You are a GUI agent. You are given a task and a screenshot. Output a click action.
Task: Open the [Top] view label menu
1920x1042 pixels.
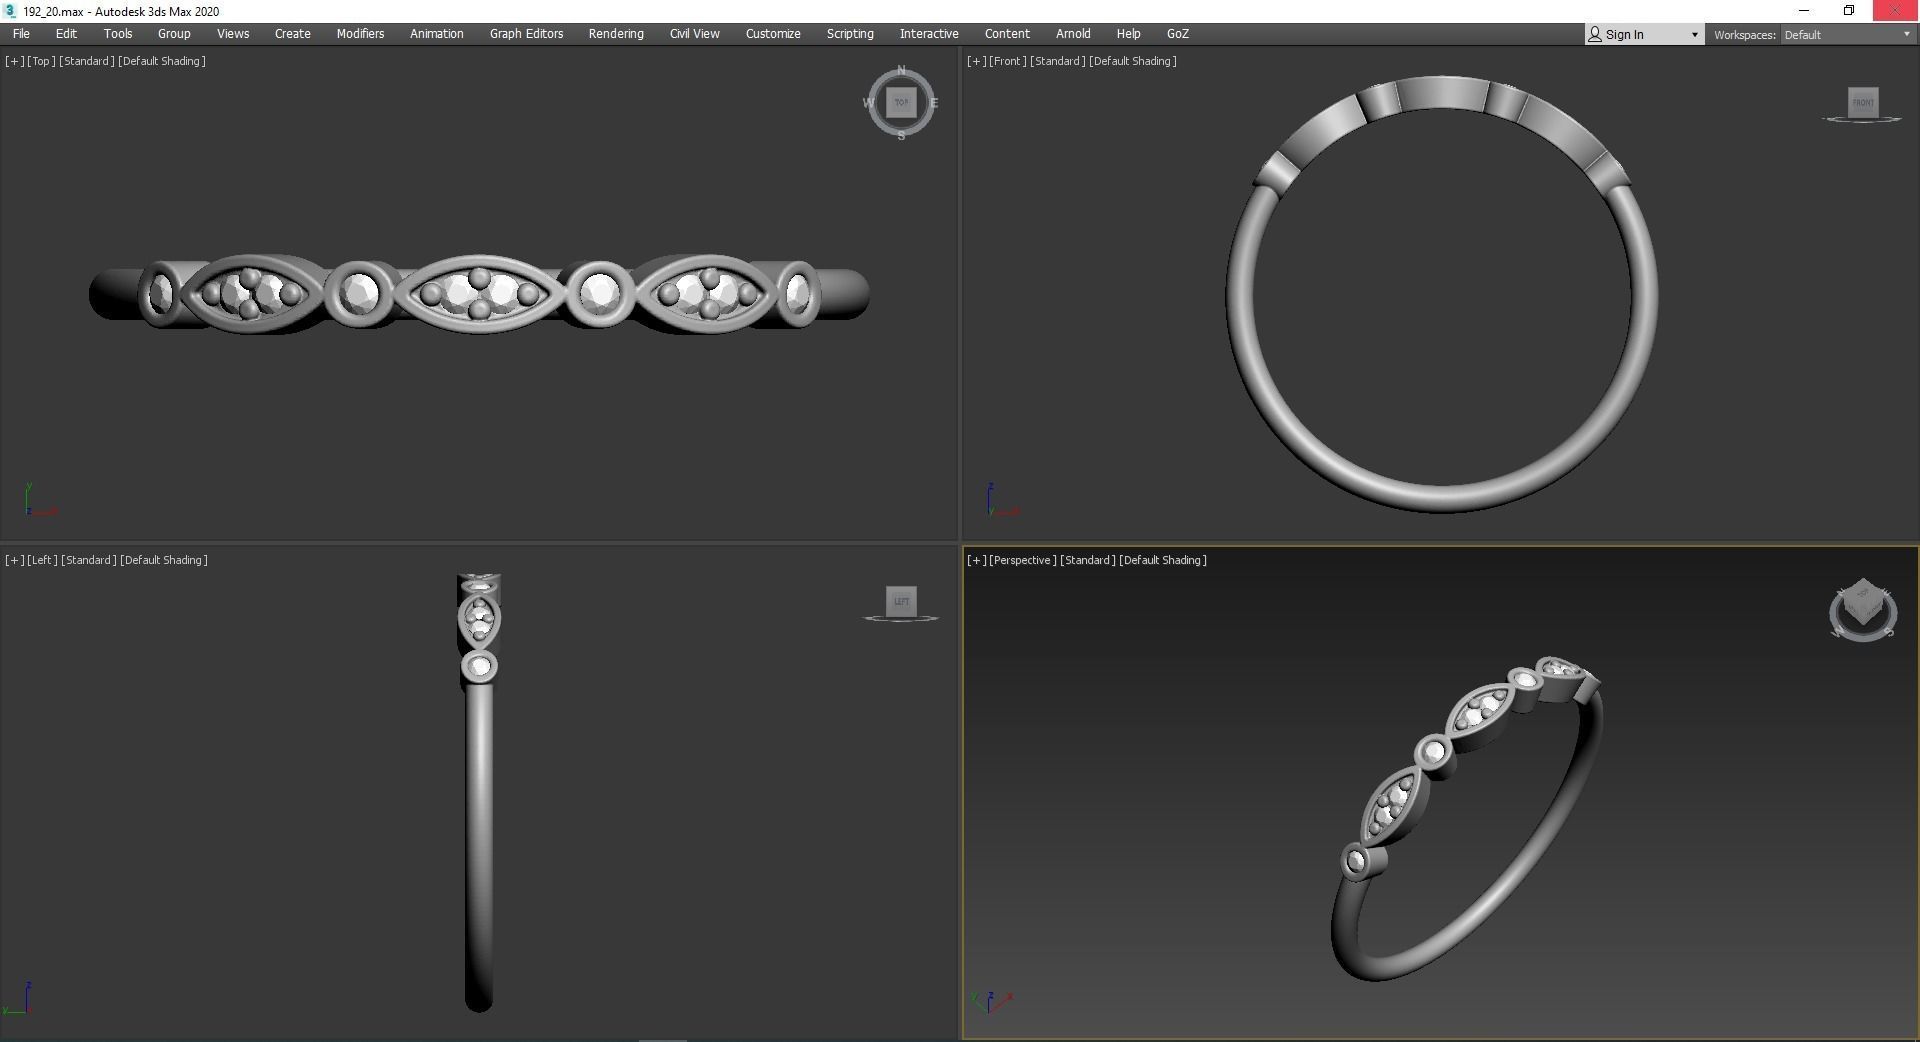tap(41, 61)
